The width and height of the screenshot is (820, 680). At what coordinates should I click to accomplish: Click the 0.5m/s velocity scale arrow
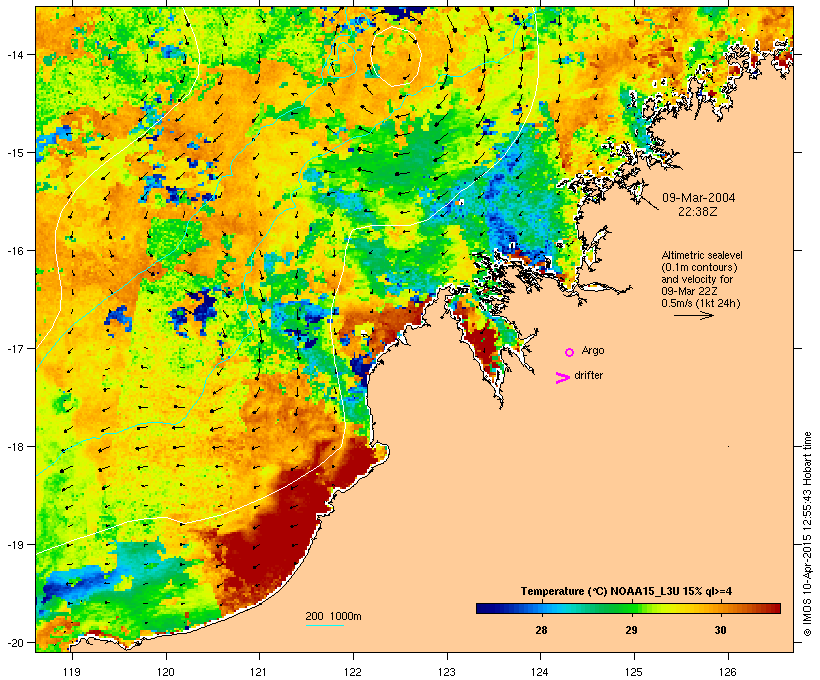point(693,315)
